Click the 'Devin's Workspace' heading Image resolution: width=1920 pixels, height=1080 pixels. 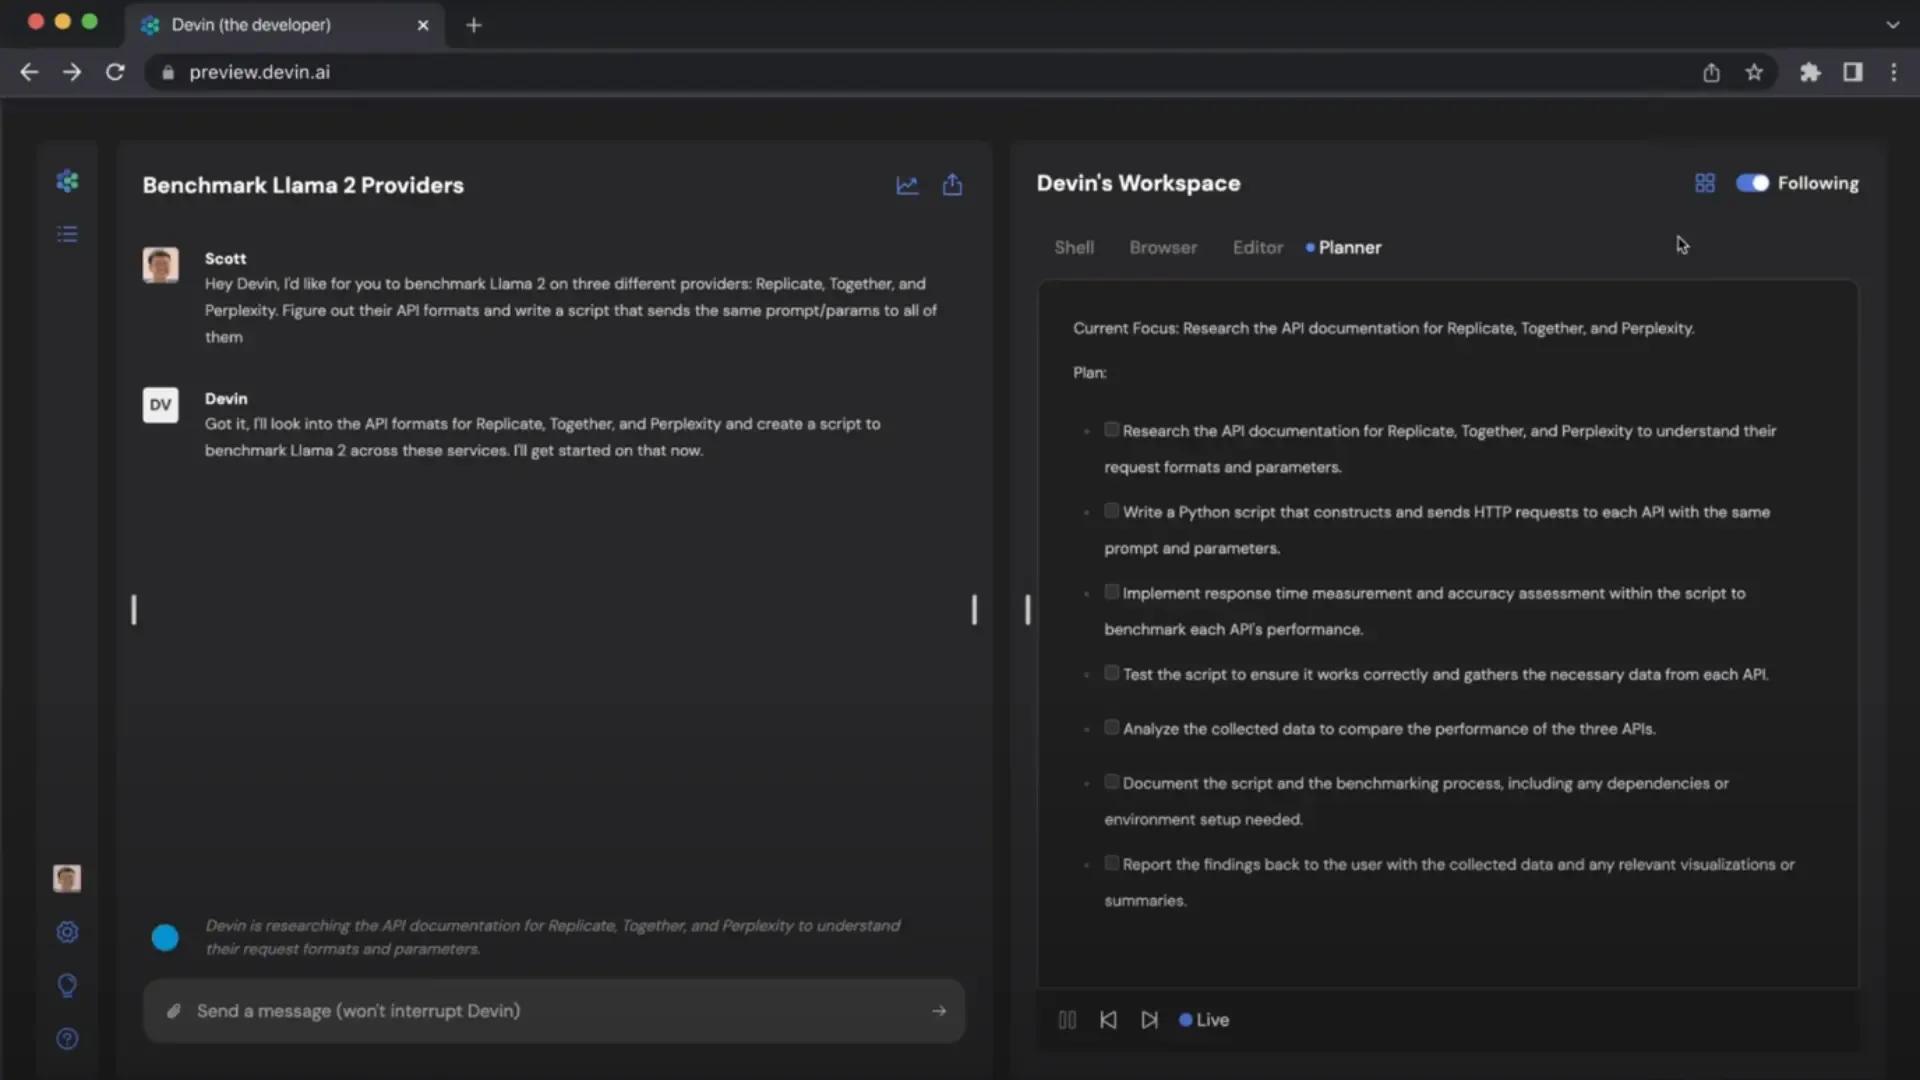click(x=1138, y=183)
